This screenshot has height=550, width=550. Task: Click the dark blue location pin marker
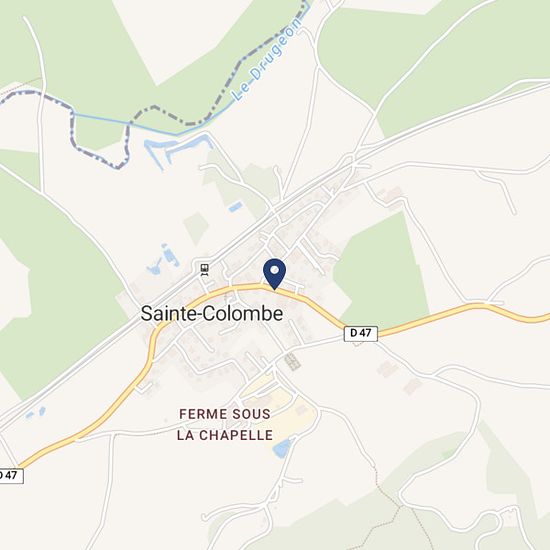[x=275, y=274]
